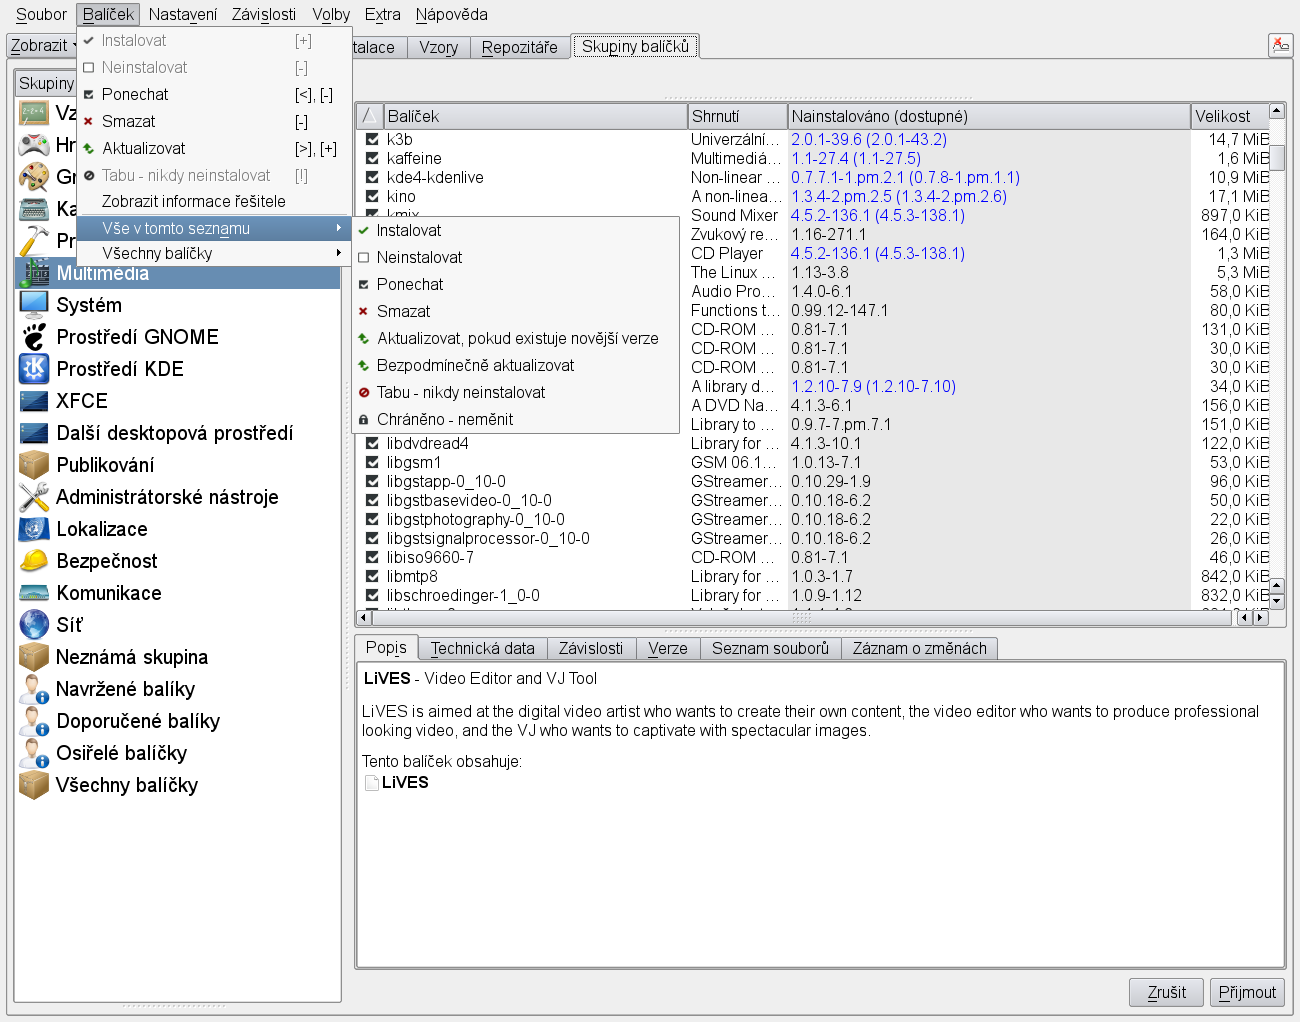Toggle the kde4-kdenlive package checkbox
Screen dimensions: 1300x1022
pyautogui.click(x=372, y=178)
